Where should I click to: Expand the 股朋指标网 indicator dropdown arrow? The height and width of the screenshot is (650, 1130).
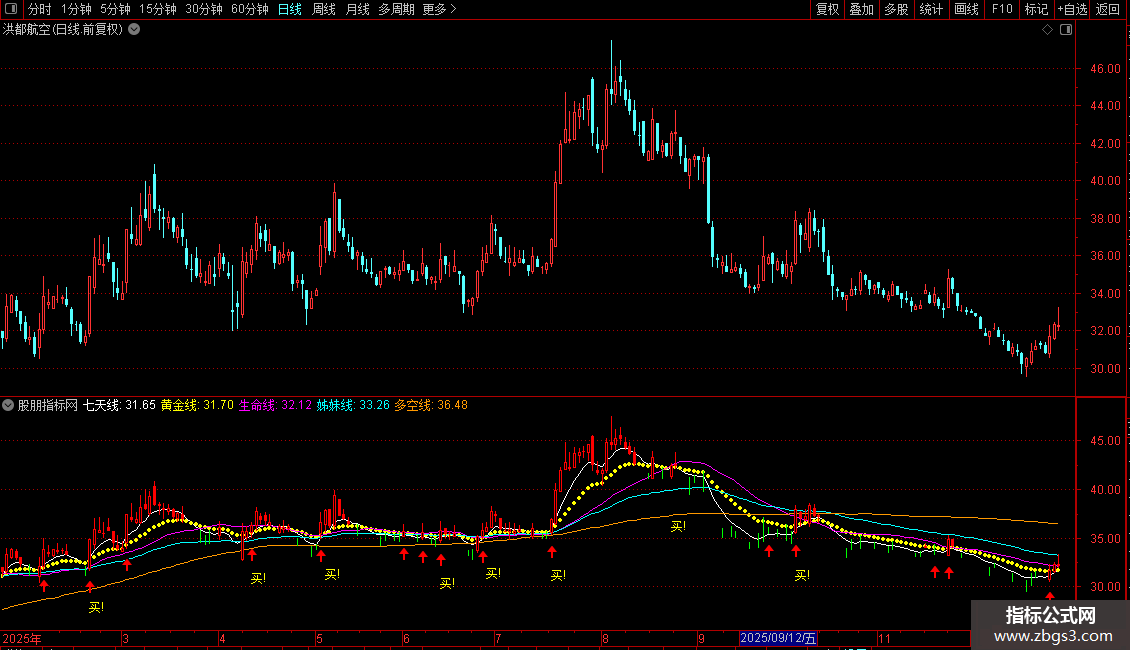(x=9, y=405)
